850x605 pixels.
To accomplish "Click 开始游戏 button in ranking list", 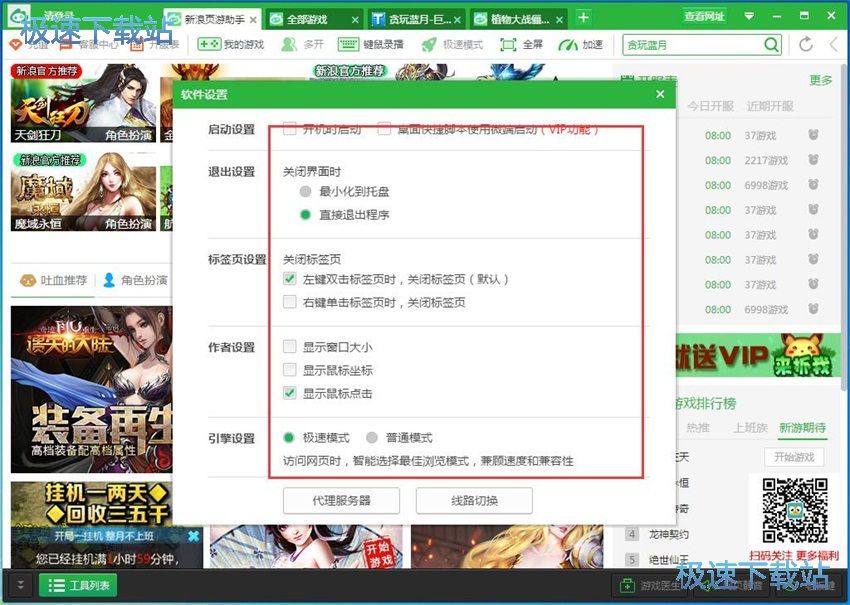I will (x=794, y=457).
